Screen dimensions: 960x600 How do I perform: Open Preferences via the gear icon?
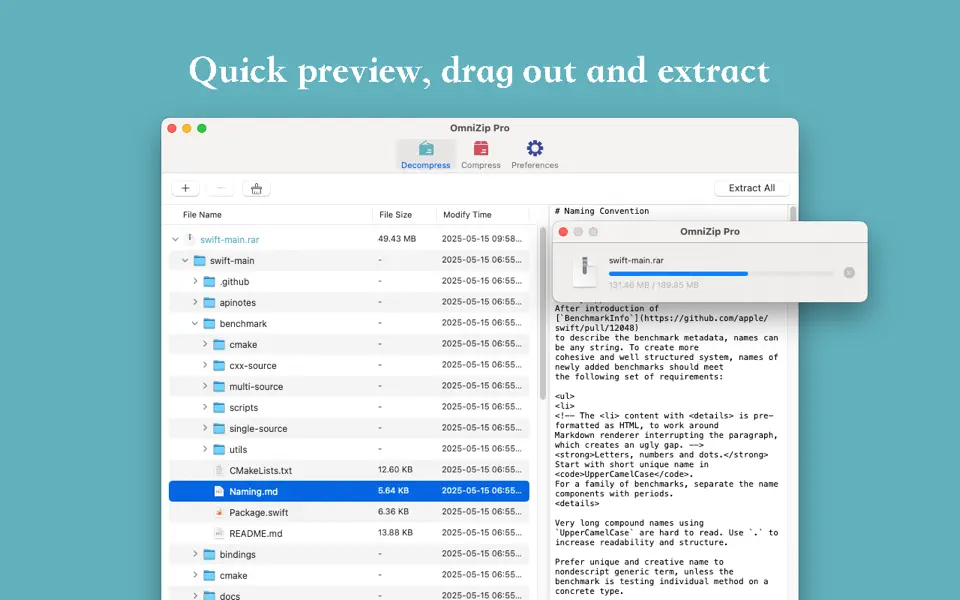(x=535, y=150)
